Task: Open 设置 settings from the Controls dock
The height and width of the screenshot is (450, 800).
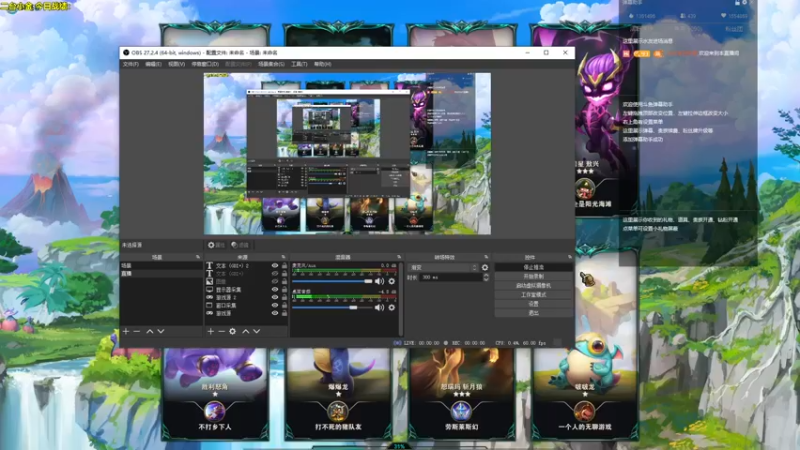Action: 533,304
